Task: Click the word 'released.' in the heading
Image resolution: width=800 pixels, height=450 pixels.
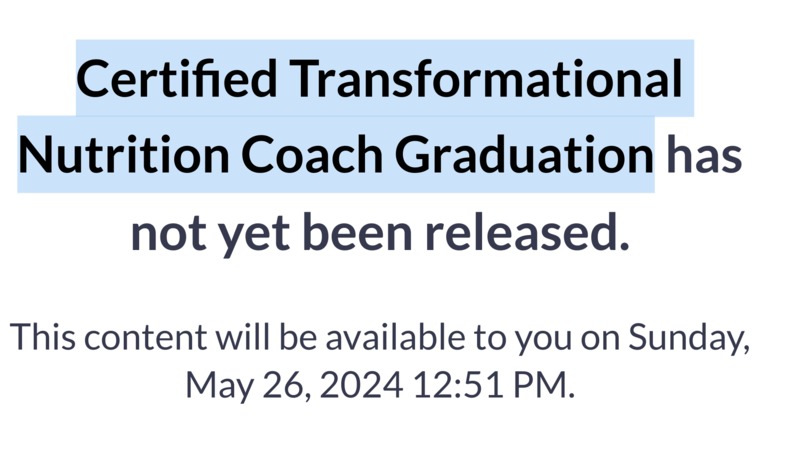Action: click(528, 231)
